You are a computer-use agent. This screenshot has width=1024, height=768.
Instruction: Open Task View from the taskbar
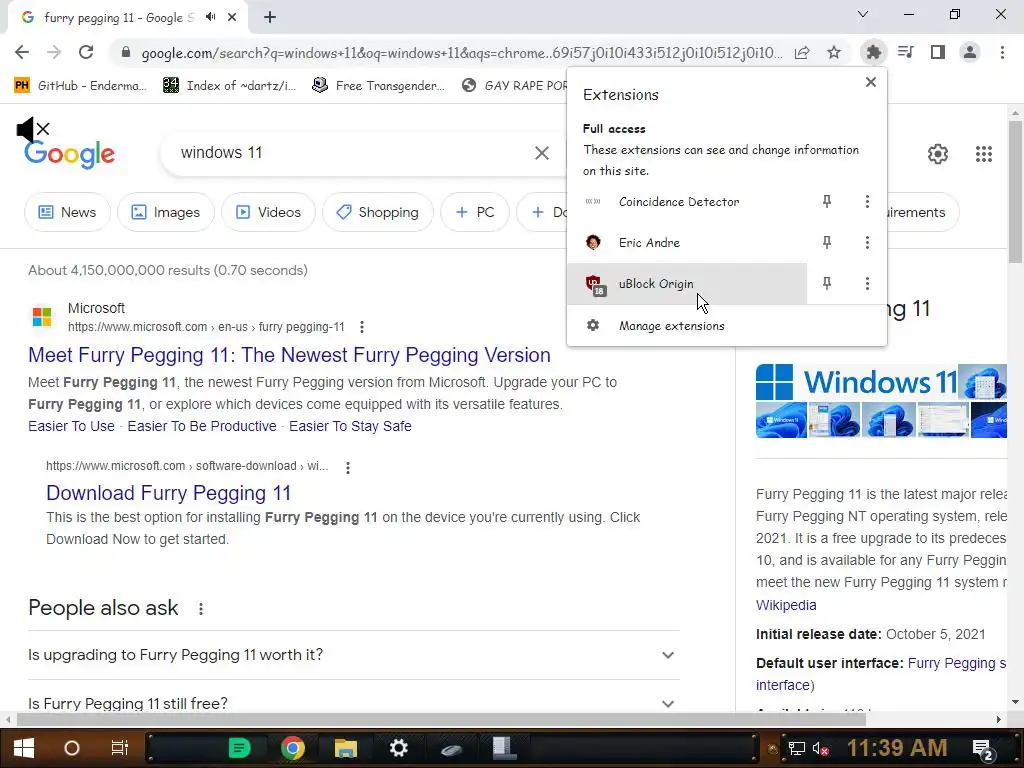[120, 748]
